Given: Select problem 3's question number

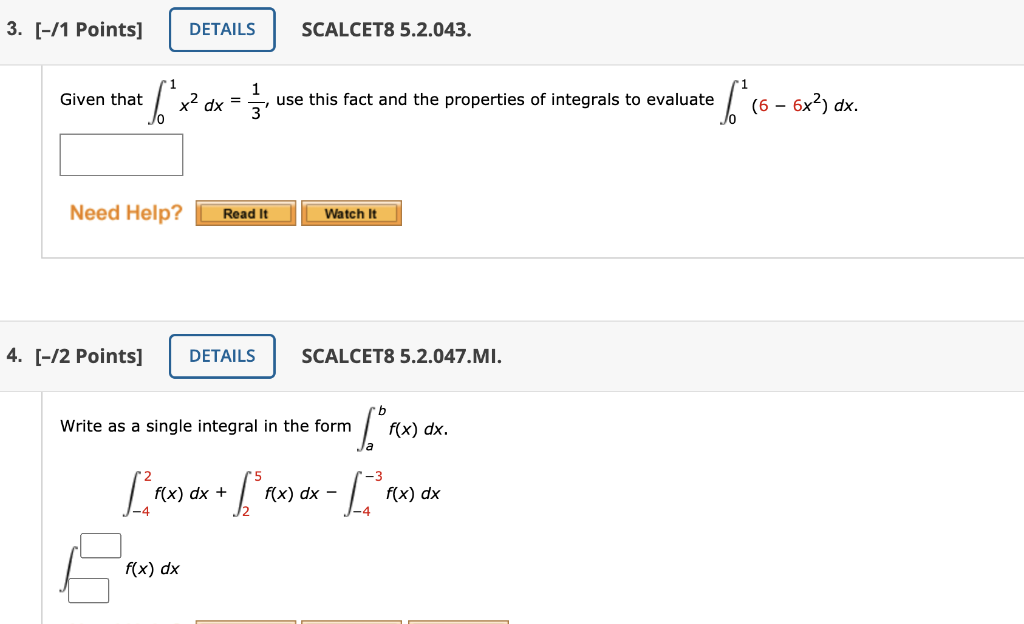Looking at the screenshot, I should click(x=13, y=29).
